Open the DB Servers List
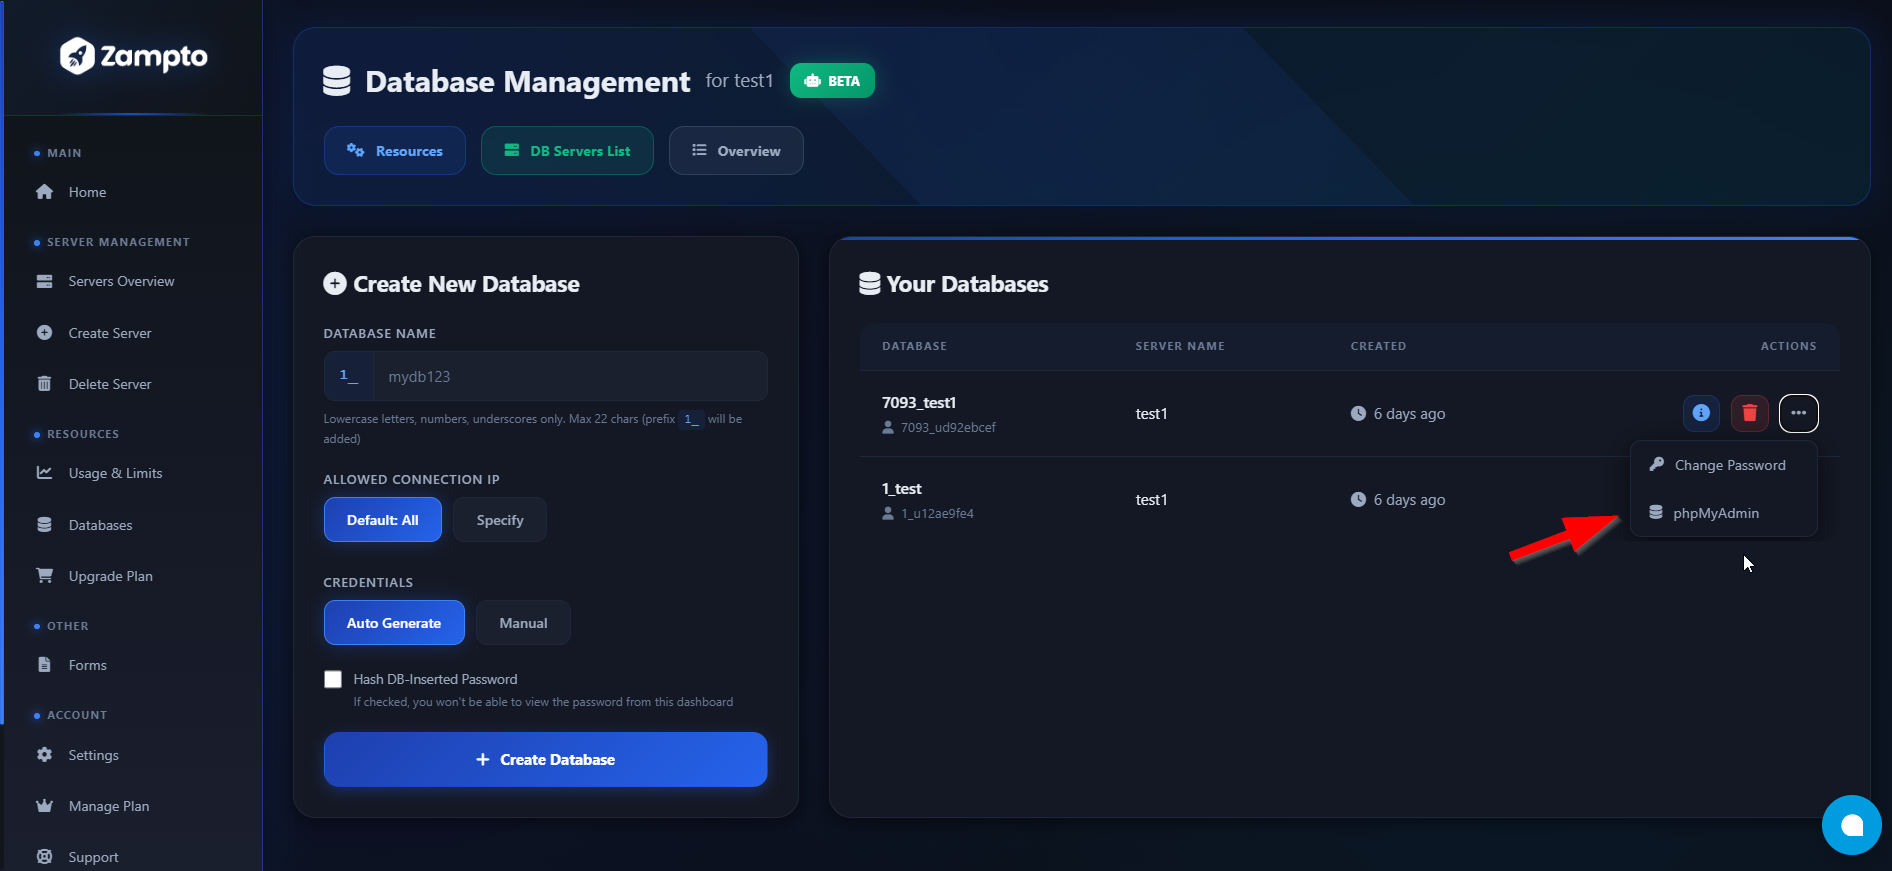Screen dimensions: 1892x871 point(567,151)
